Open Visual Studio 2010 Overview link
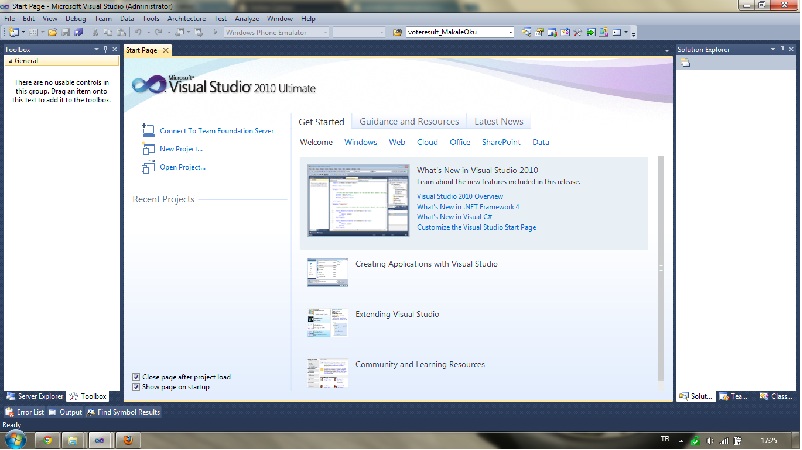Screen dimensions: 802x450 [x=460, y=196]
